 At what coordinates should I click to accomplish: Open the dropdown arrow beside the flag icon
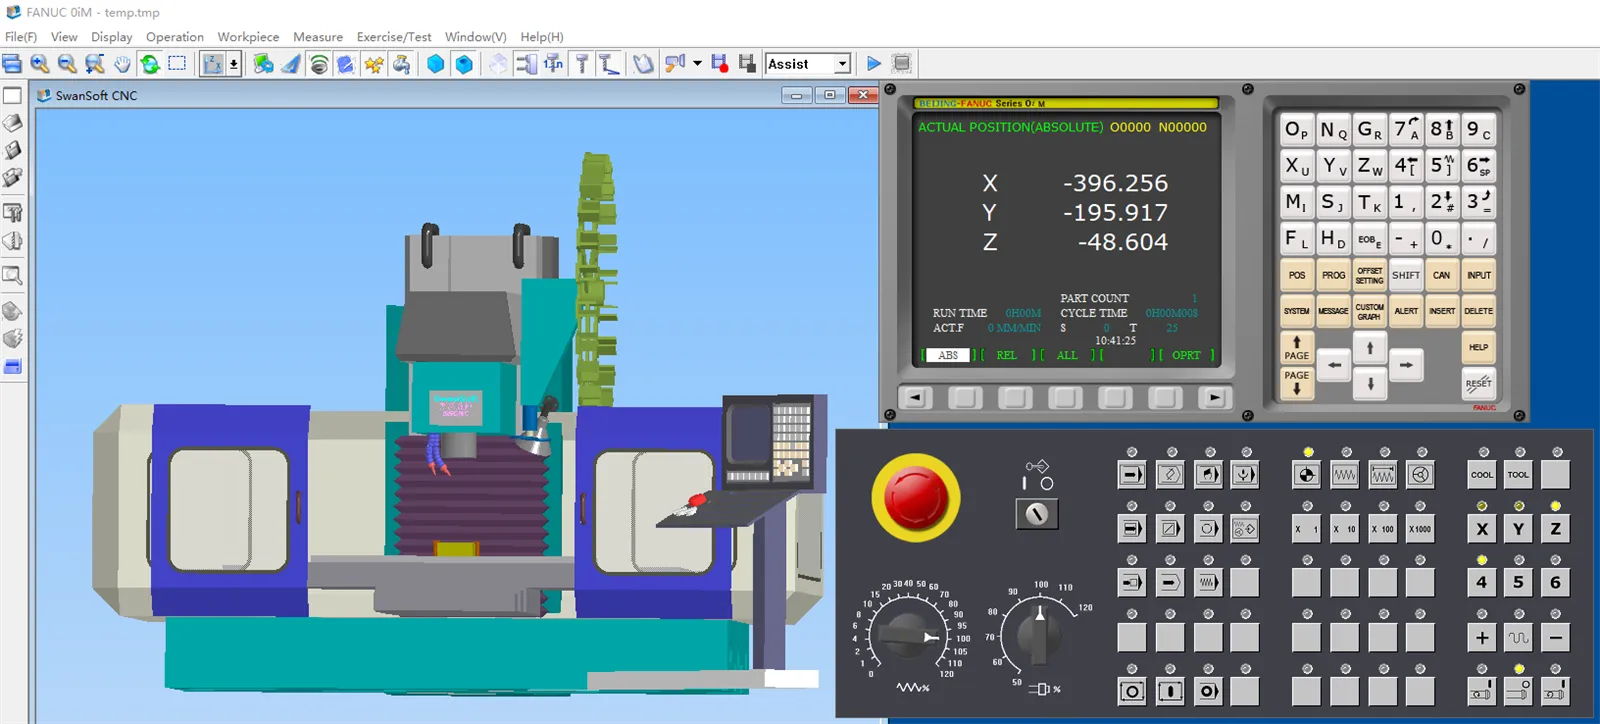(697, 63)
